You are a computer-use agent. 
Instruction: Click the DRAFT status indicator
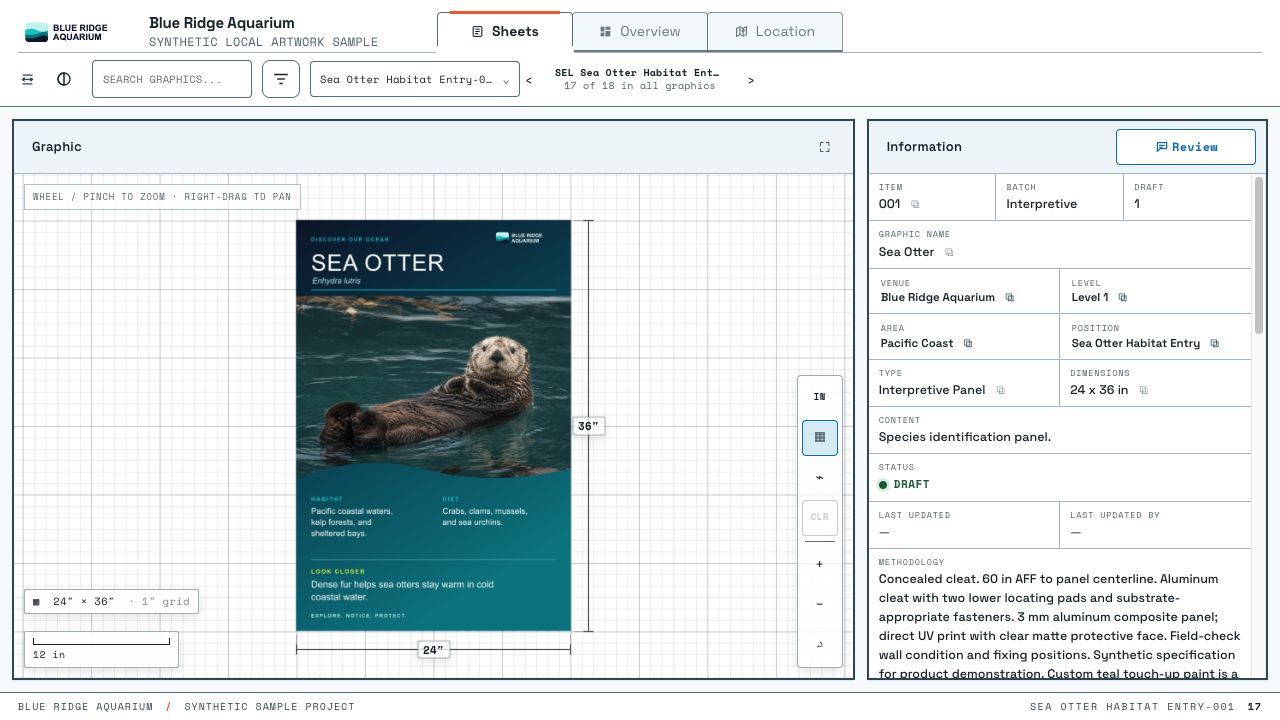pos(904,484)
